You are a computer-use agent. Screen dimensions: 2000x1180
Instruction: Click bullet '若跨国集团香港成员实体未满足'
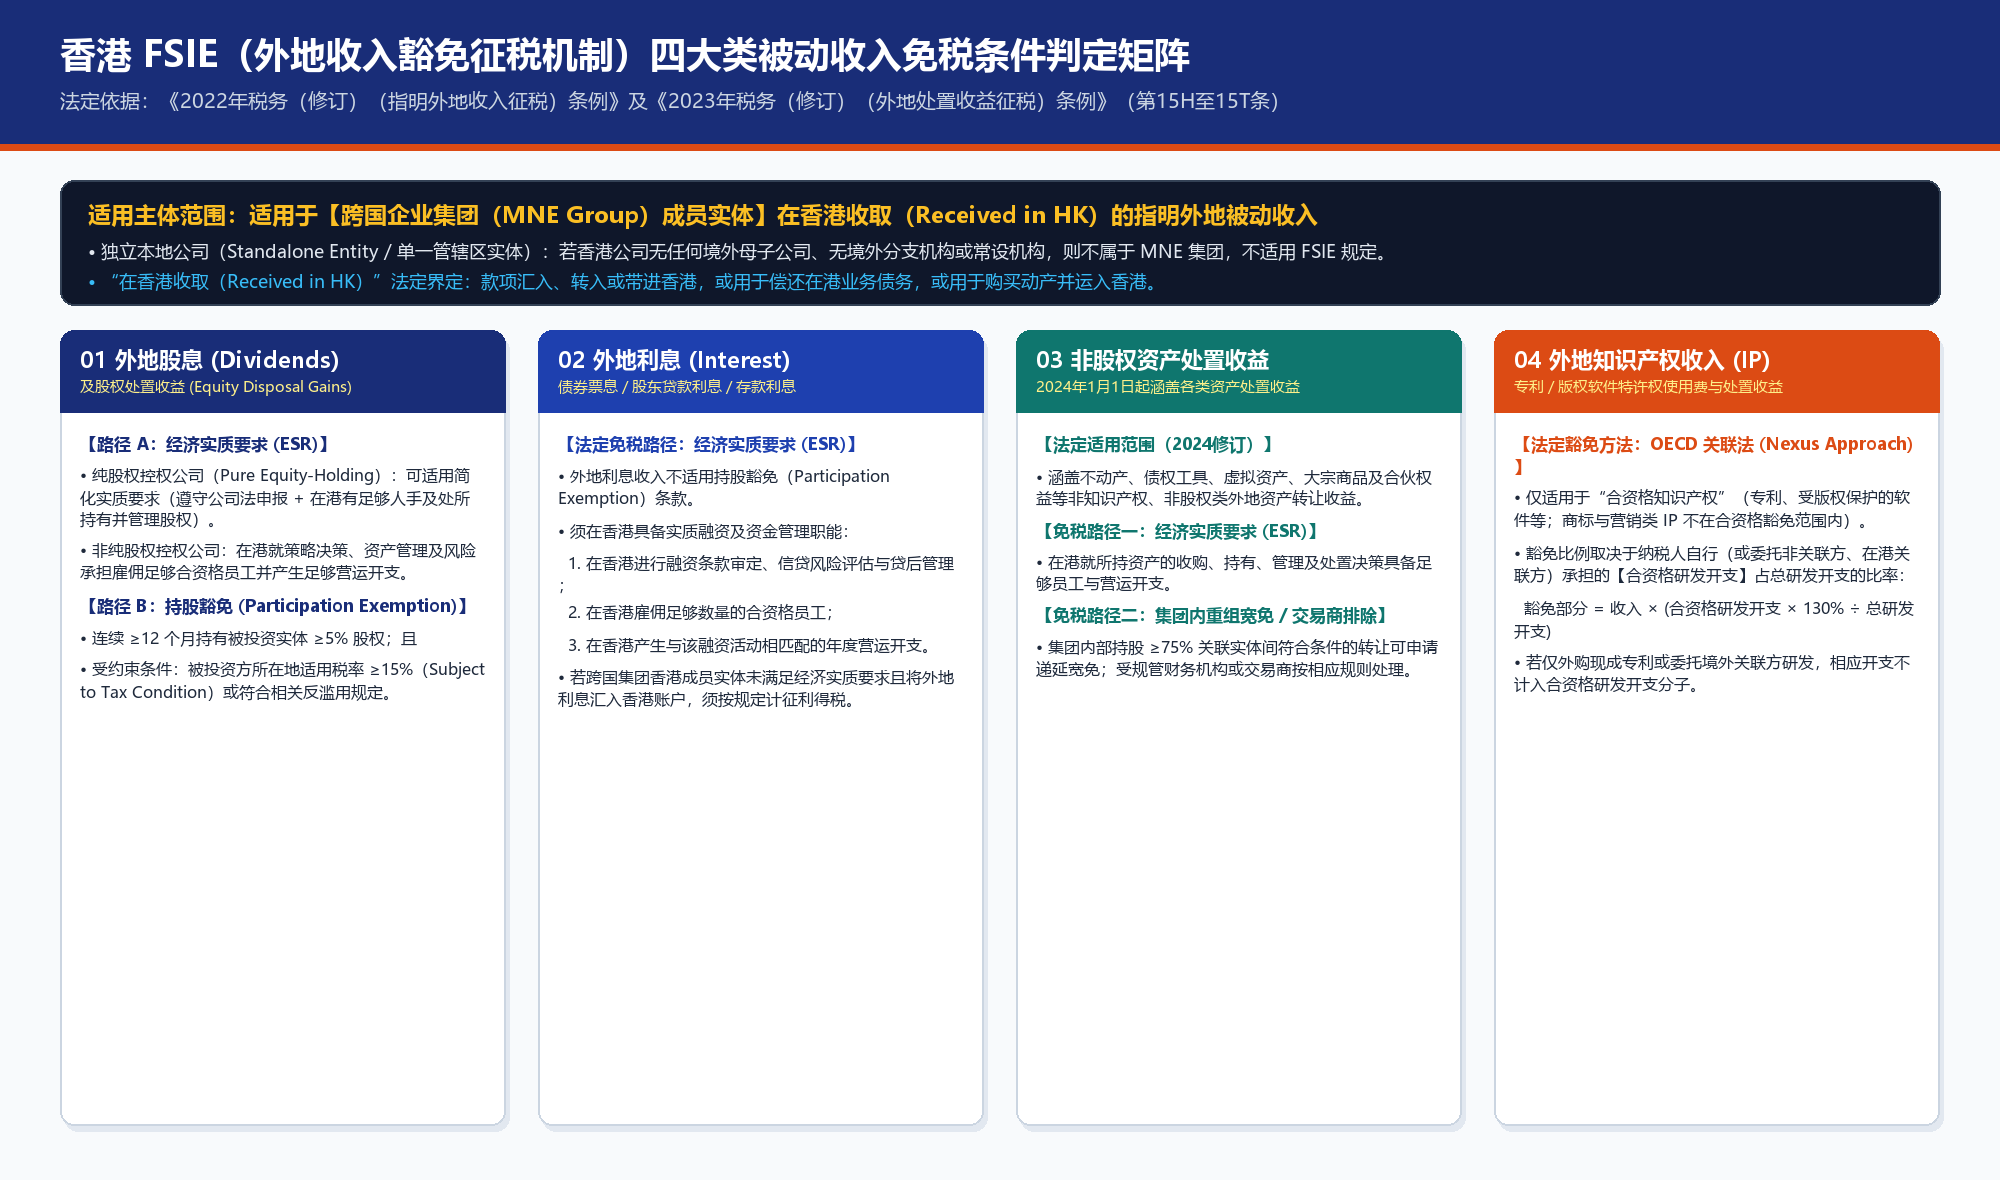[x=757, y=689]
